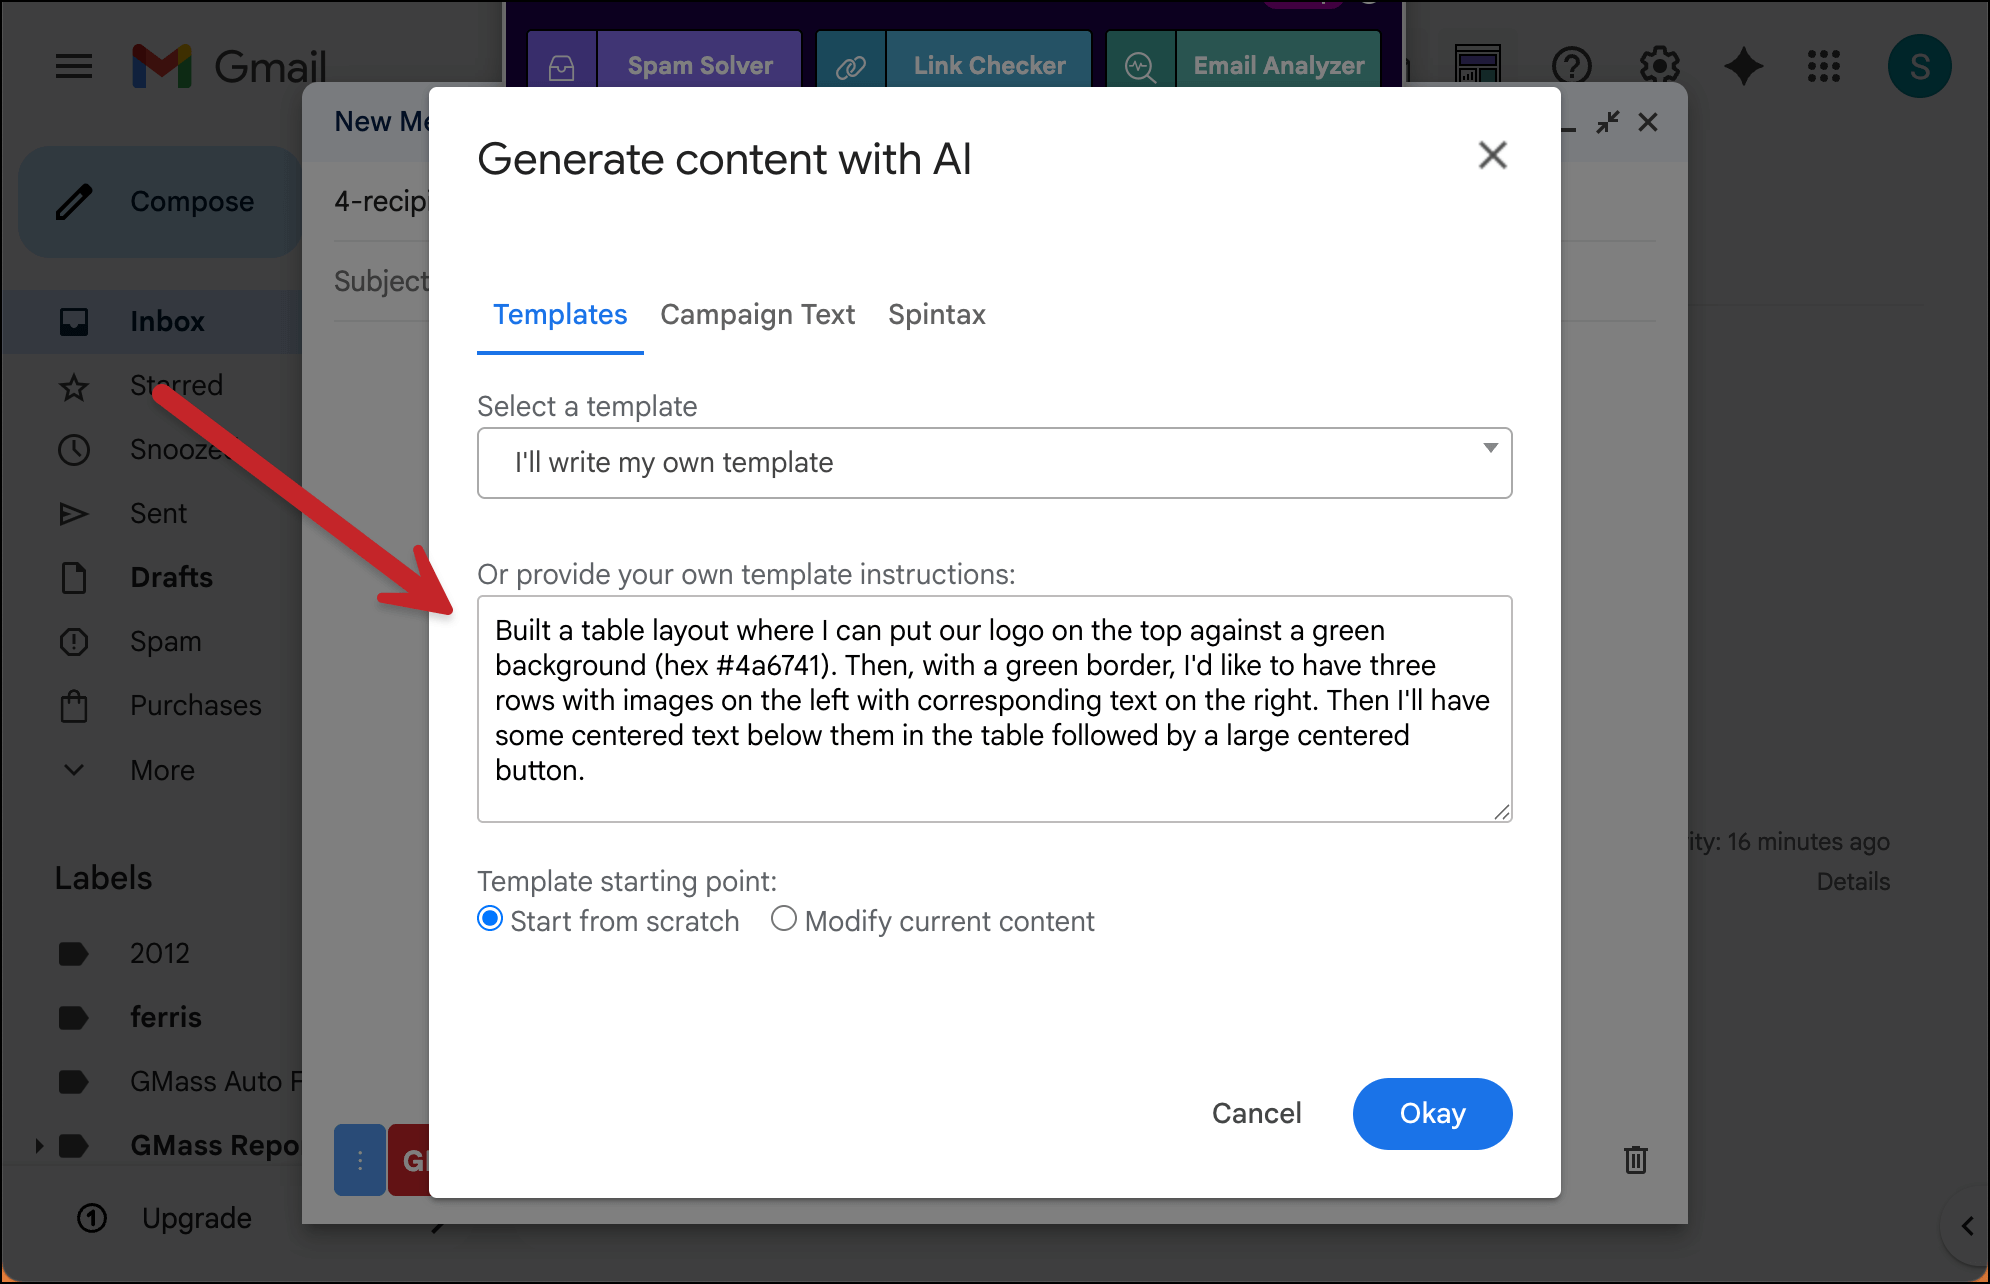Image resolution: width=1990 pixels, height=1284 pixels.
Task: Open the Spam Solver tool
Action: click(700, 66)
